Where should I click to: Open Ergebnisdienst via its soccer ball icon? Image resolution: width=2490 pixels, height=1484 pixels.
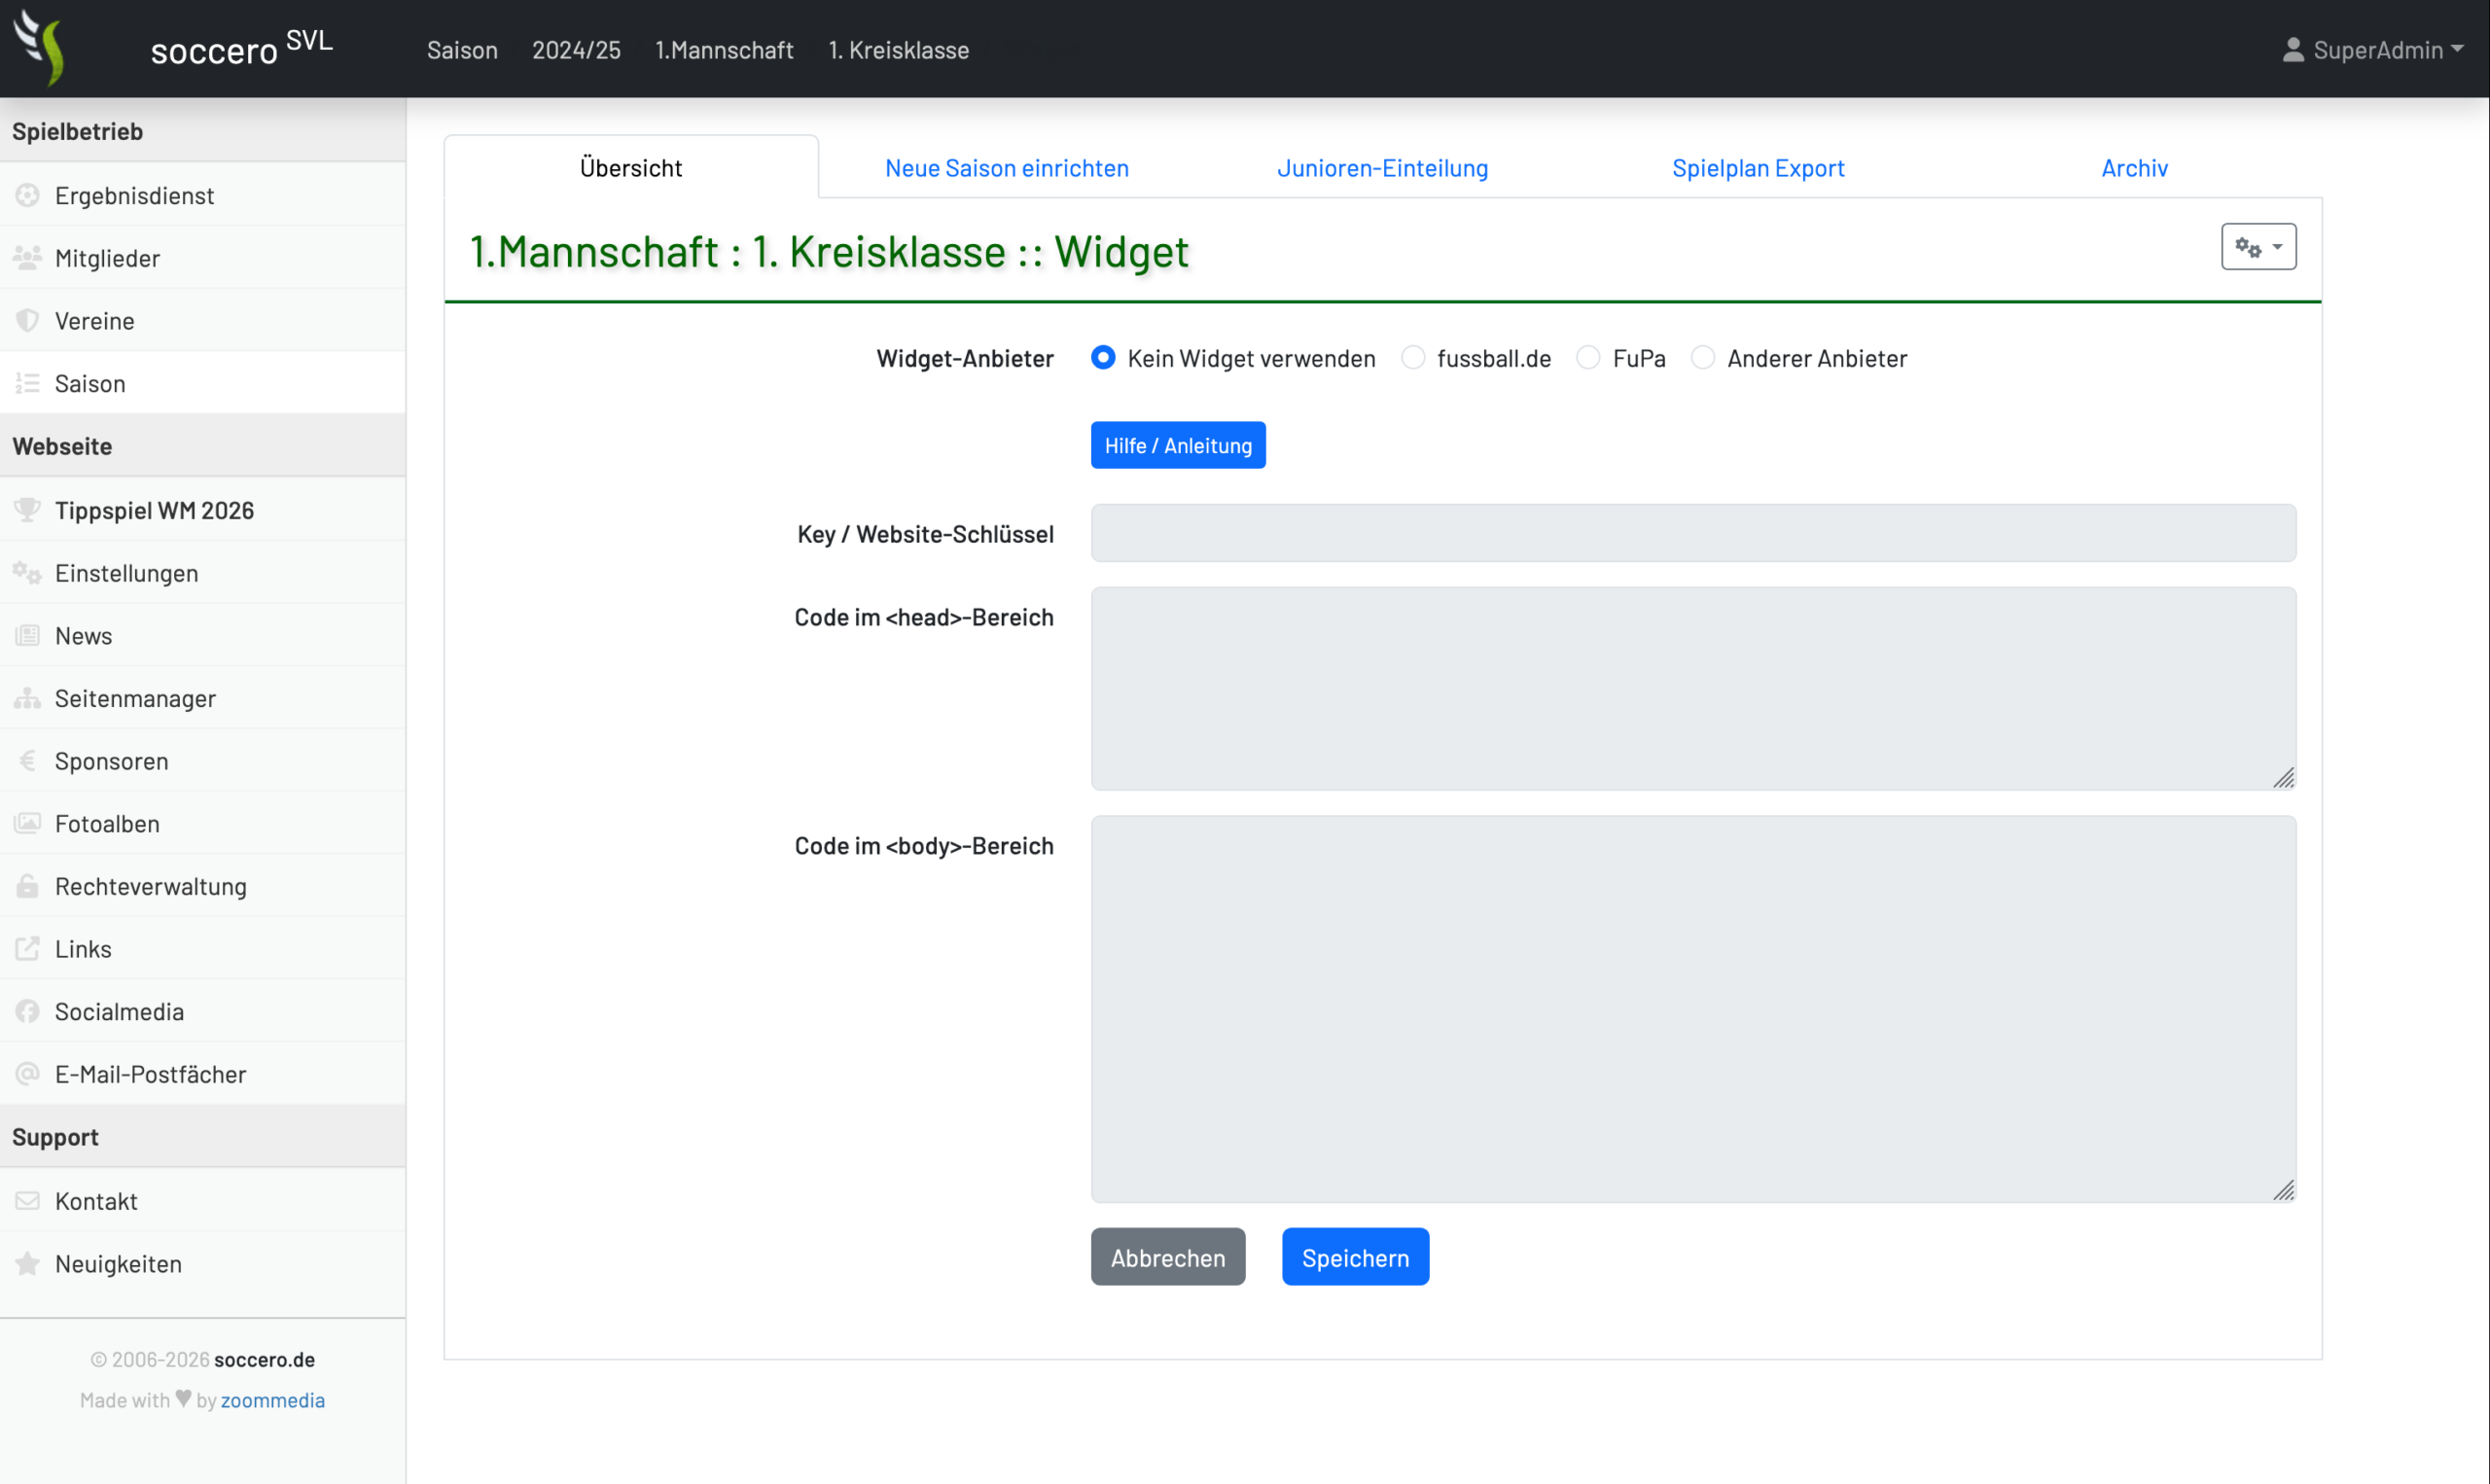[x=27, y=195]
